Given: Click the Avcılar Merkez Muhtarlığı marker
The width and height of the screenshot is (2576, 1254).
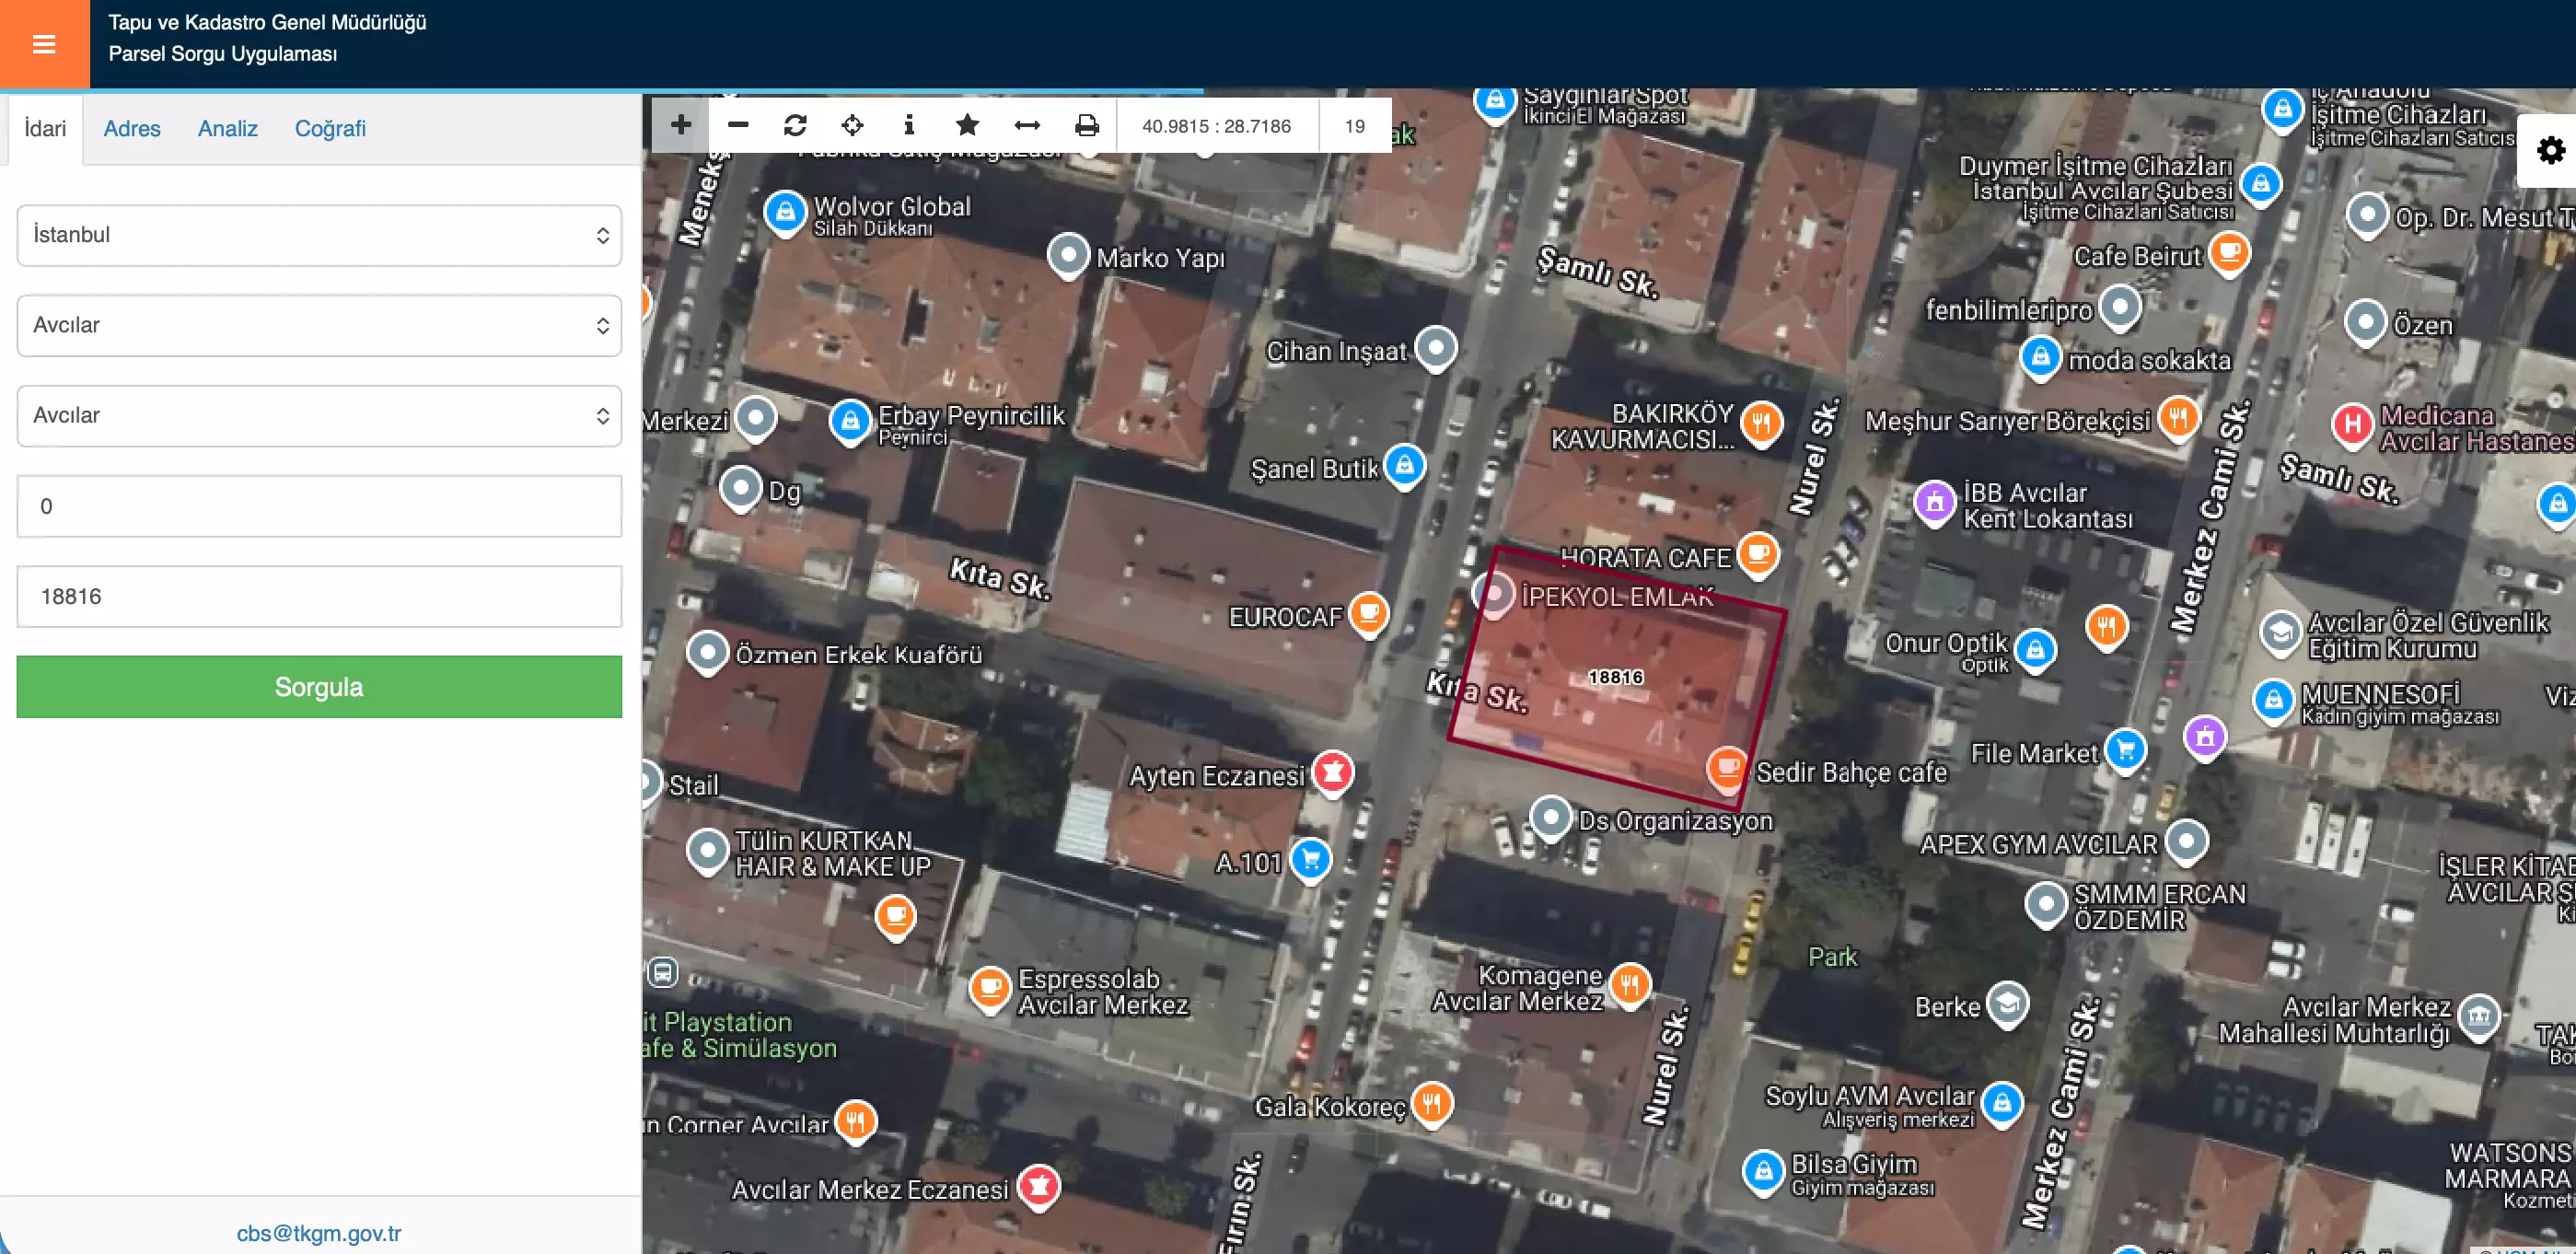Looking at the screenshot, I should 2479,1017.
